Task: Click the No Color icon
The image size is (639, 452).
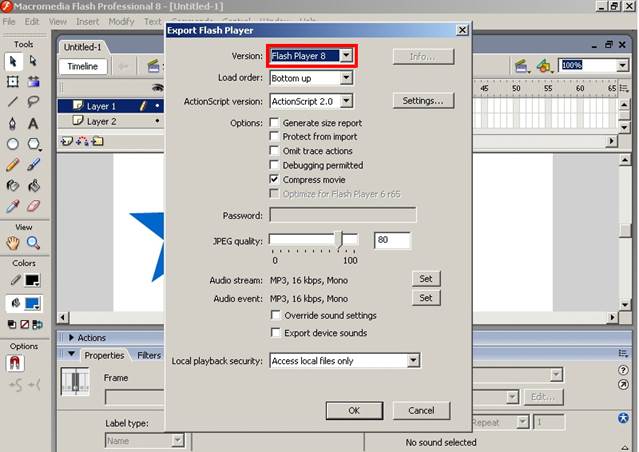Action: click(24, 324)
